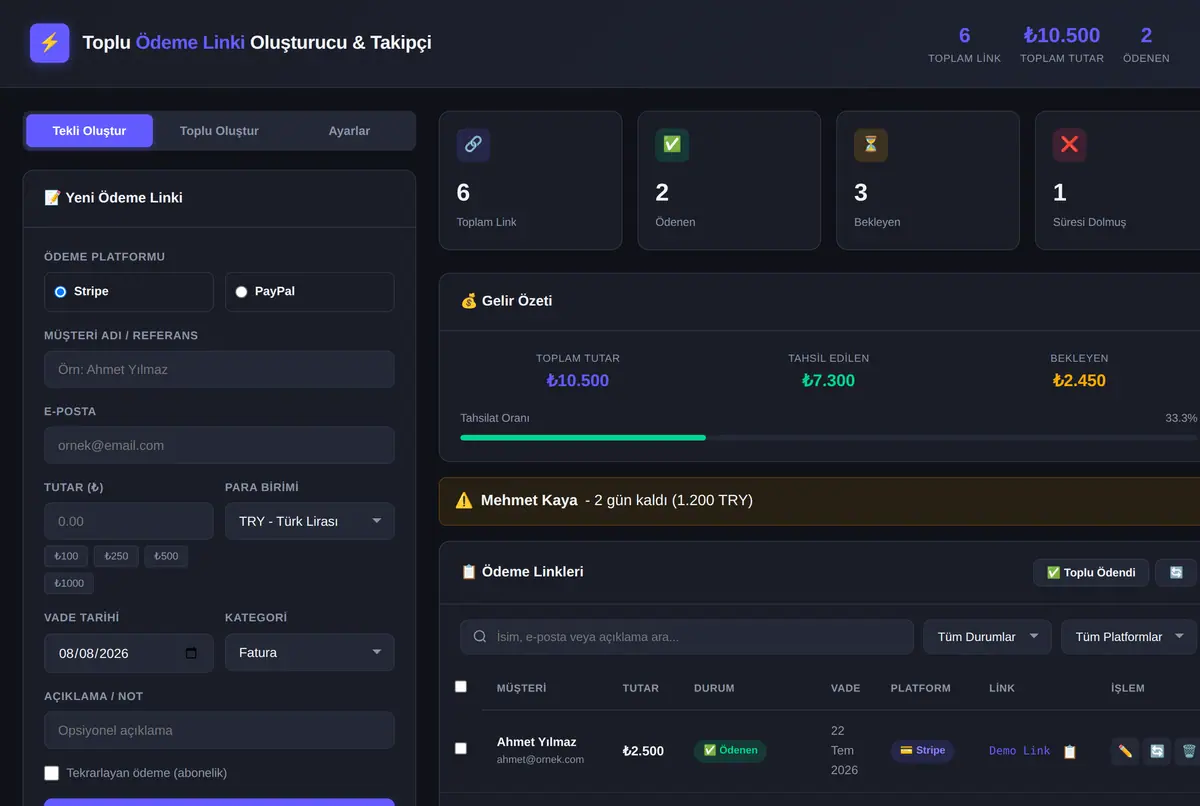
Task: Open the Tüm Platformlar filter dropdown
Action: click(x=1129, y=637)
